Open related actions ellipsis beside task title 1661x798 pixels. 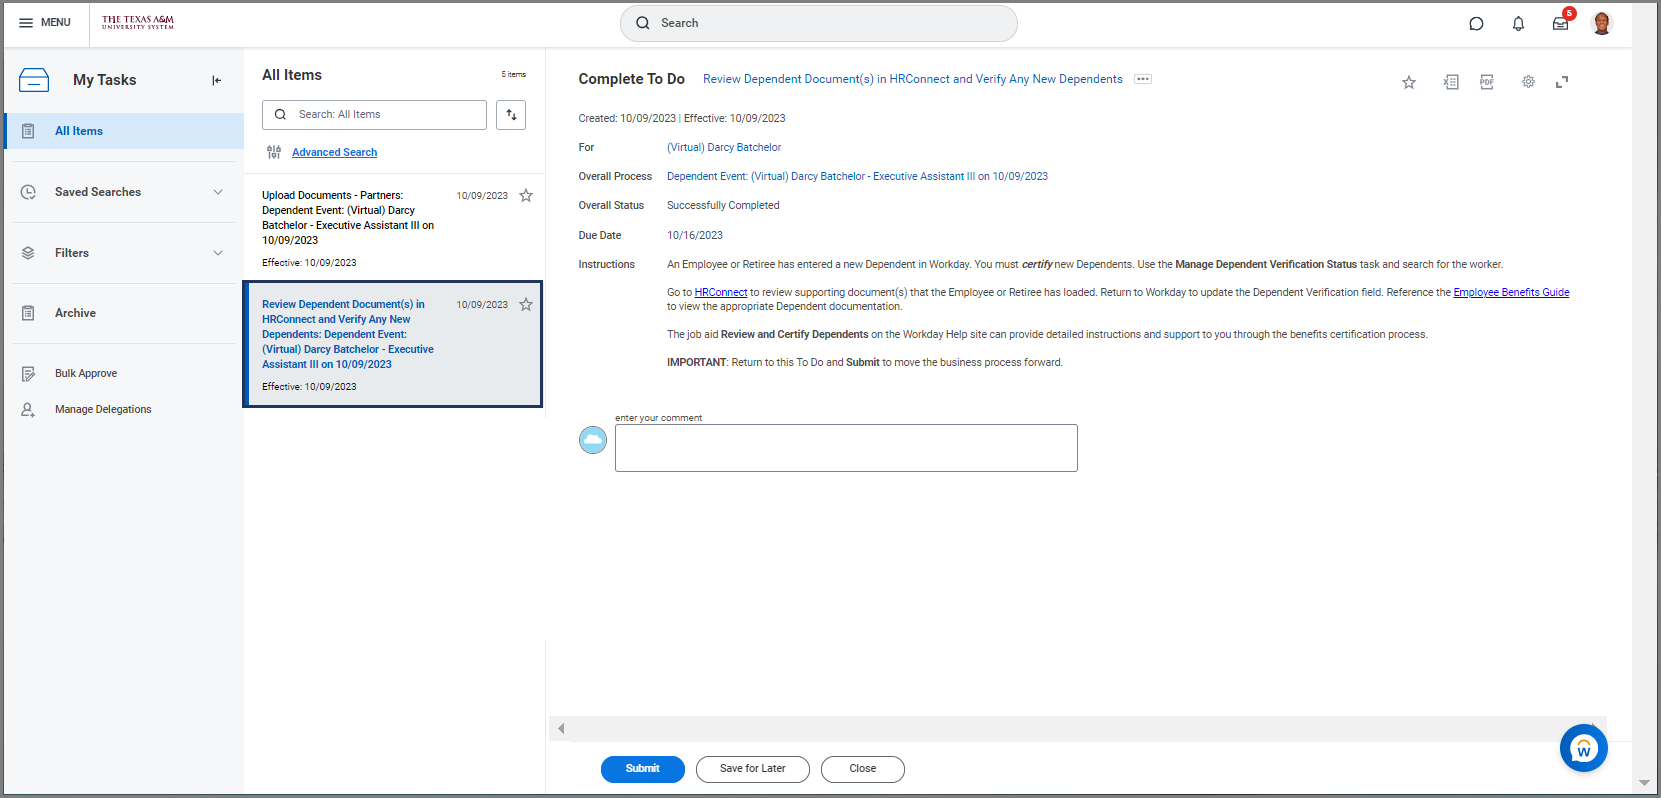click(1143, 79)
